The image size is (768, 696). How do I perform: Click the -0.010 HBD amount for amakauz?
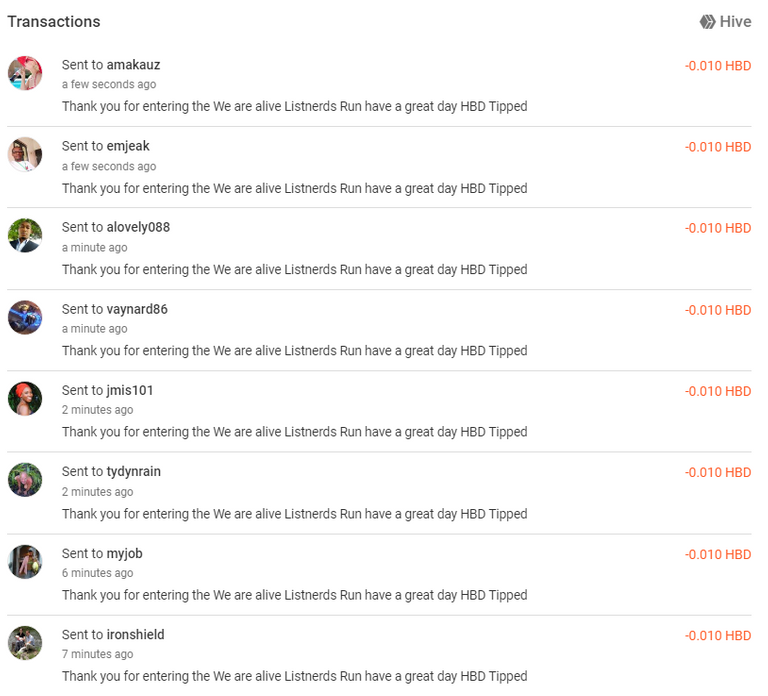[x=718, y=66]
